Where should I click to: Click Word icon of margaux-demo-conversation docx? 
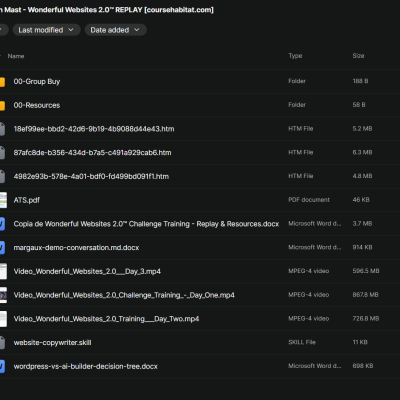(2, 247)
